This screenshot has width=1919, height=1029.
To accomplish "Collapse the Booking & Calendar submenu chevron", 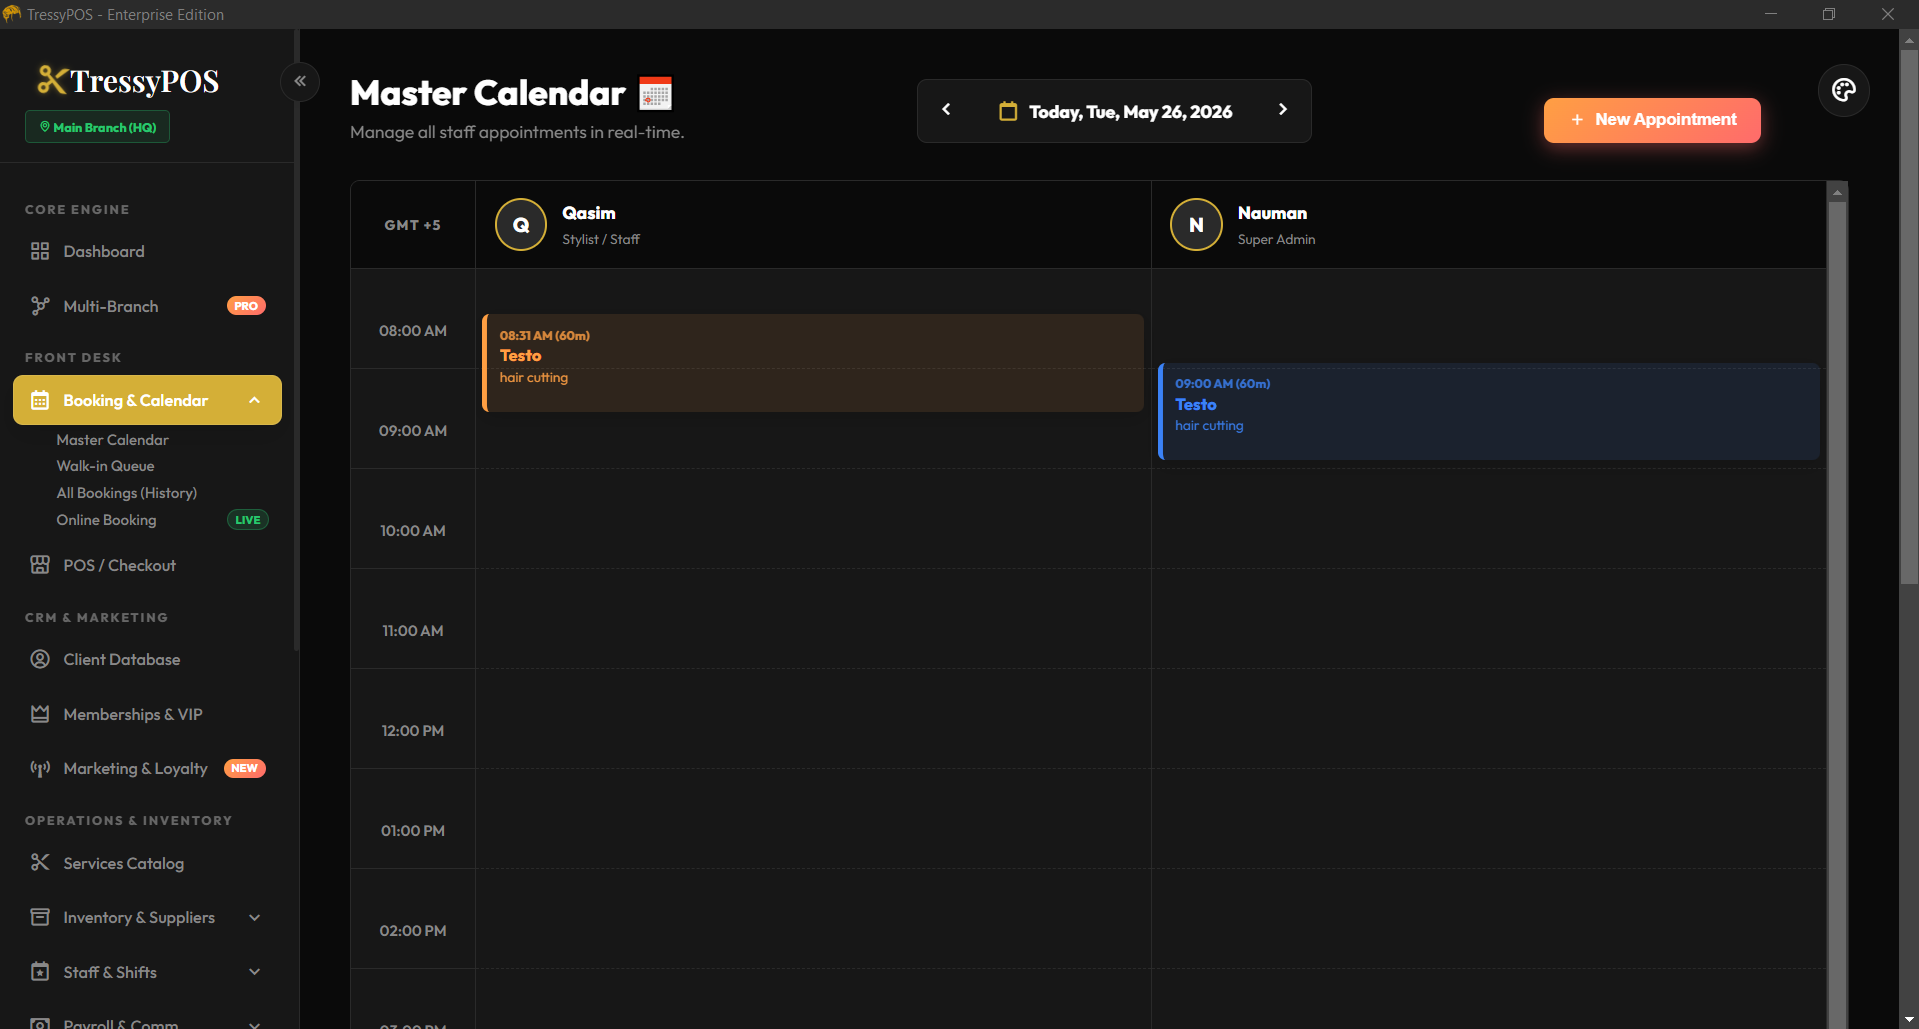I will coord(255,400).
